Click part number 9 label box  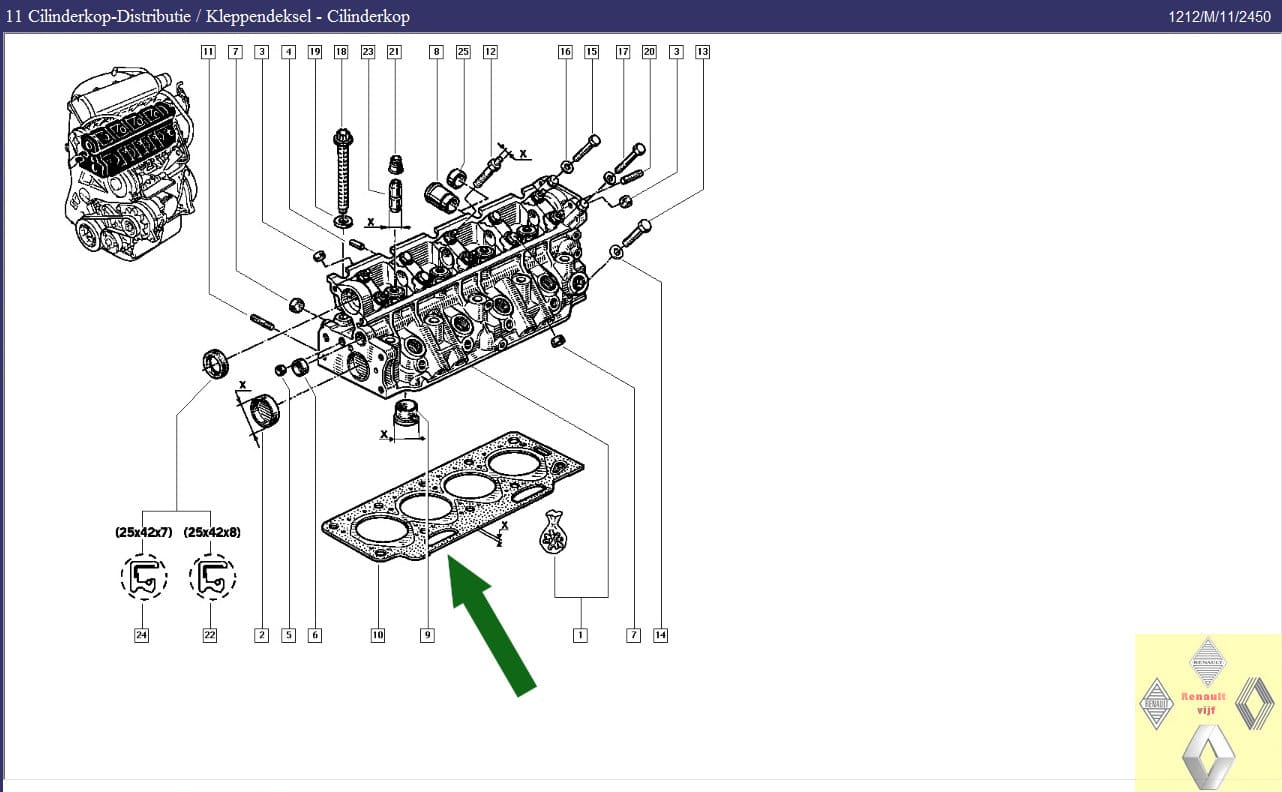coord(428,635)
